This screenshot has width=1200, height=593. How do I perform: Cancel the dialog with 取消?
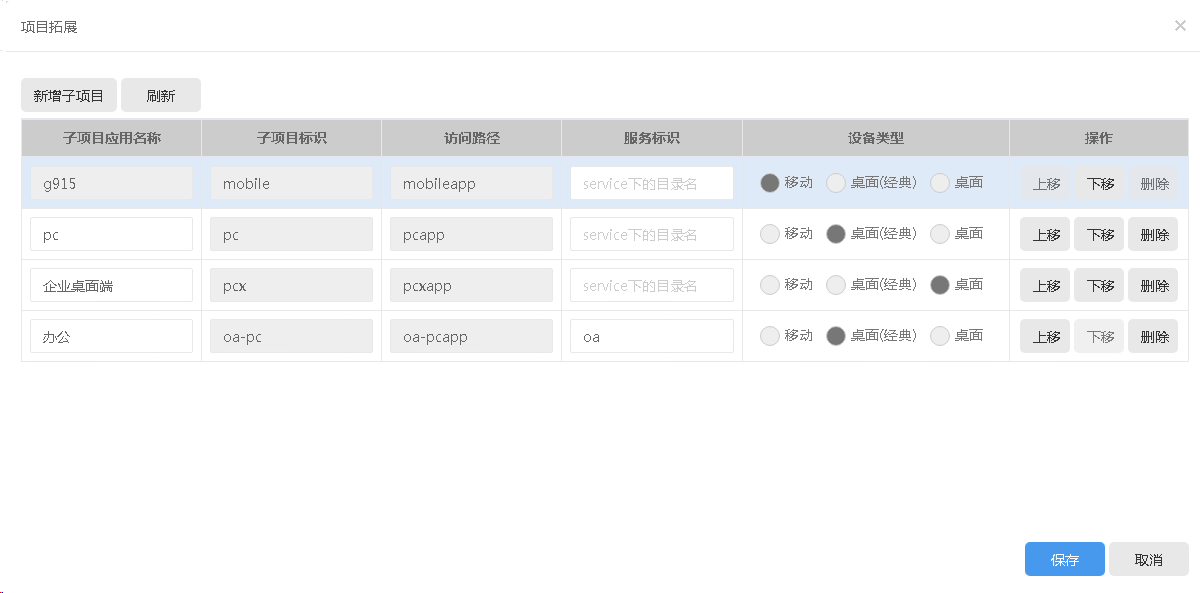pos(1149,559)
